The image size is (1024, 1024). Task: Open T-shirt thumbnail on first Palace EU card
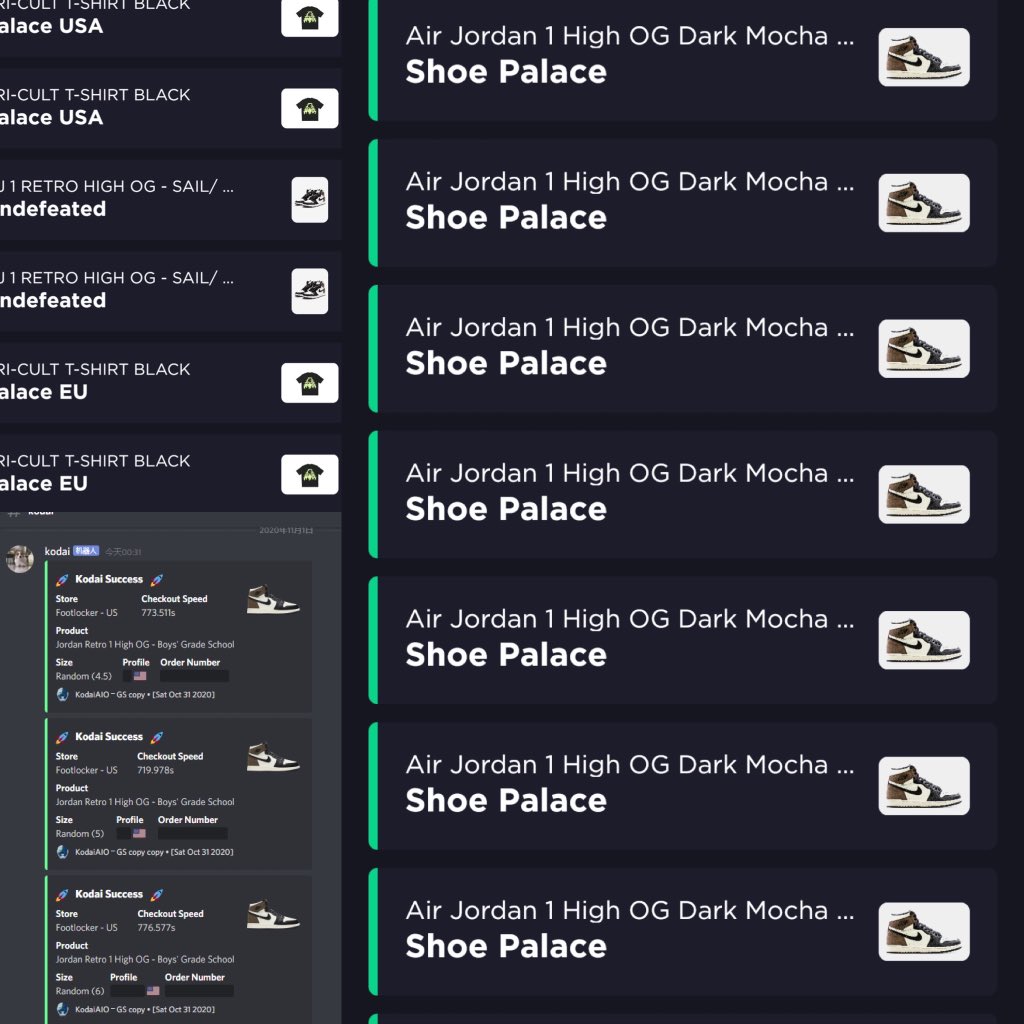(310, 383)
